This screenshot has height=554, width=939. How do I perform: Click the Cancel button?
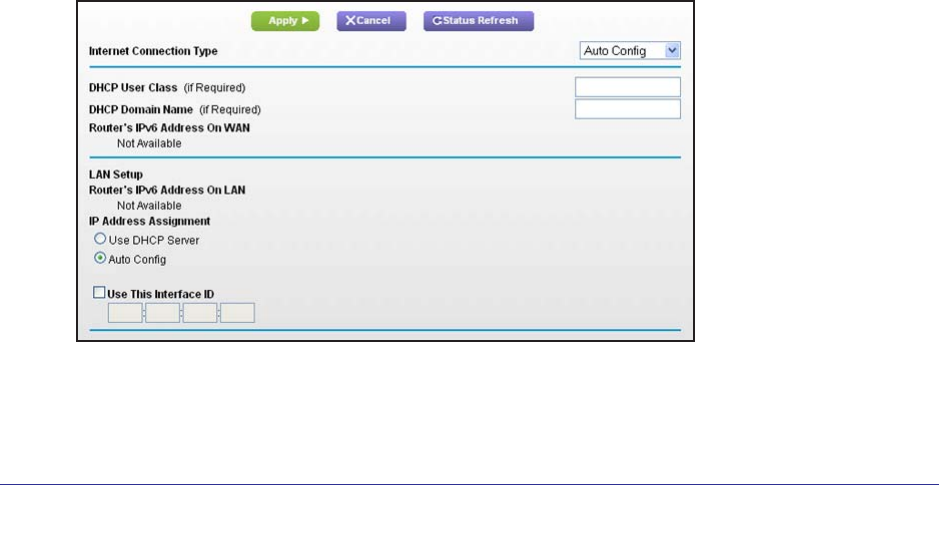[x=371, y=21]
